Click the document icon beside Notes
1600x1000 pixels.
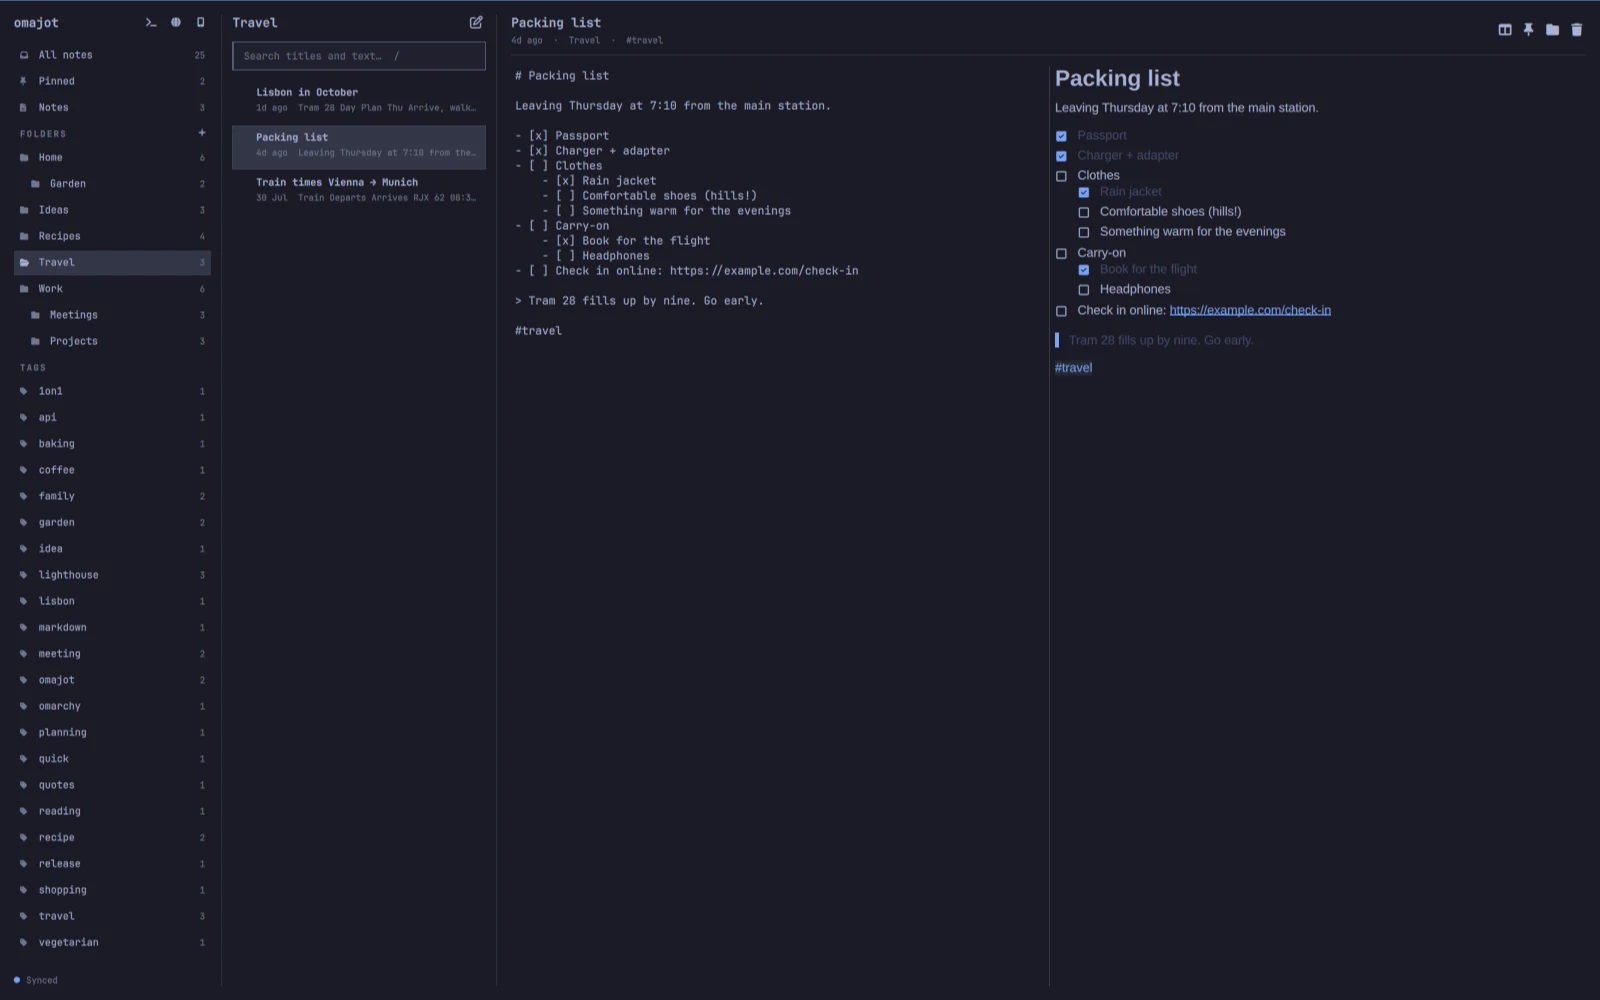coord(24,107)
